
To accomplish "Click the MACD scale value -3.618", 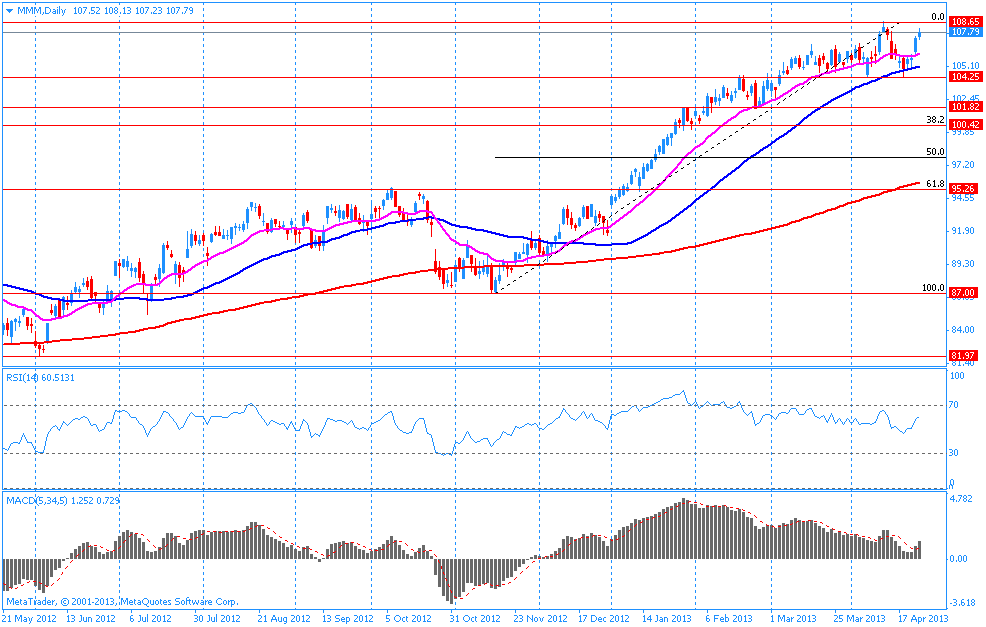I will [962, 602].
